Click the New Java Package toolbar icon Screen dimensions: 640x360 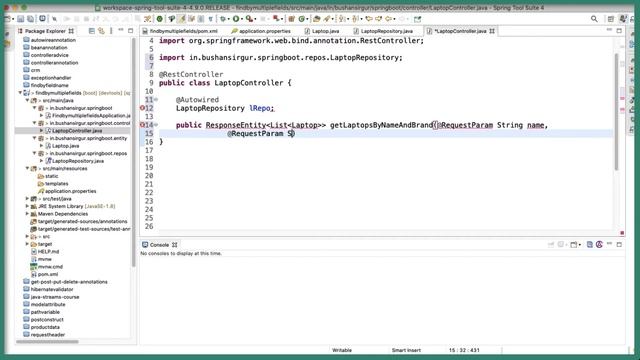pyautogui.click(x=291, y=19)
